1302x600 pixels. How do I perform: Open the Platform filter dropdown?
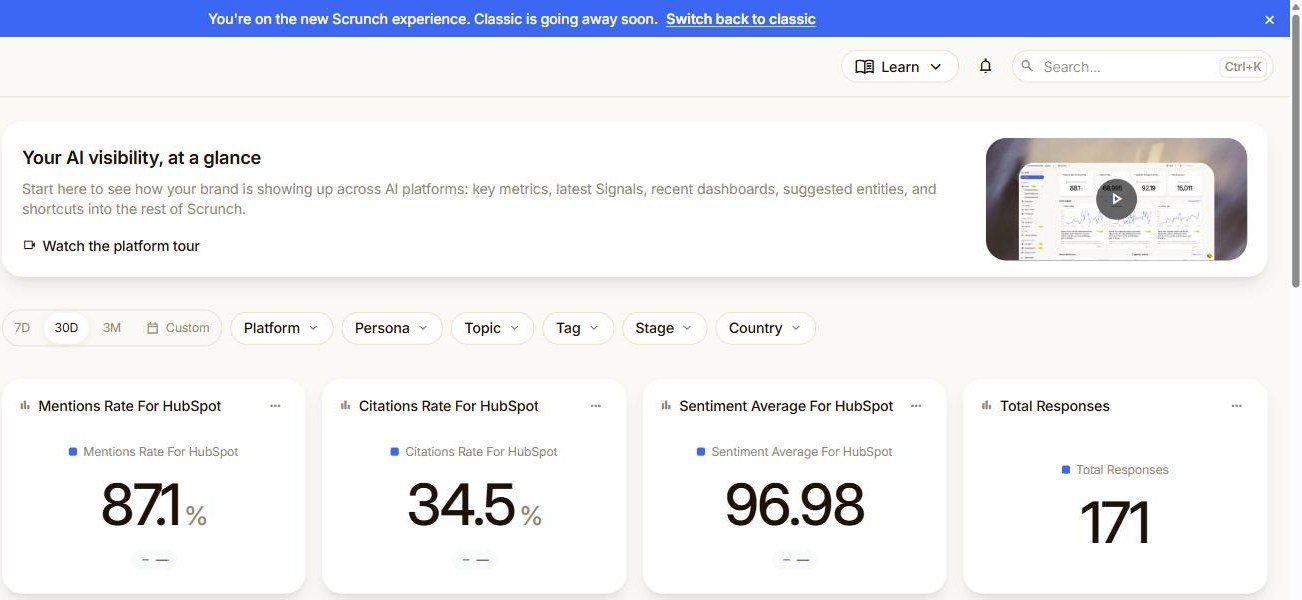[282, 328]
